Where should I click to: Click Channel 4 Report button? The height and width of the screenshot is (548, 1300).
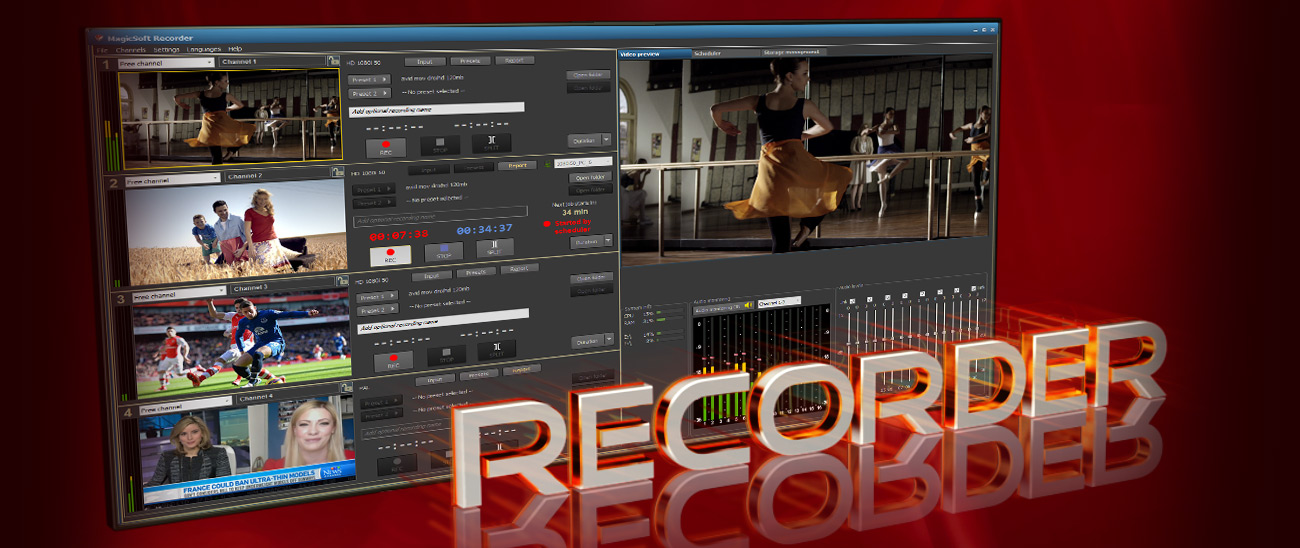point(521,369)
